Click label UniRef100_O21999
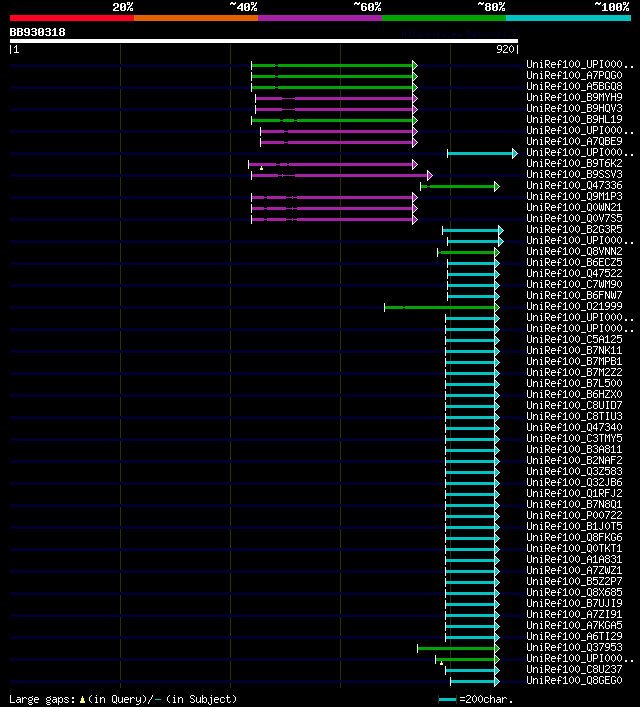The width and height of the screenshot is (640, 707). pos(574,306)
